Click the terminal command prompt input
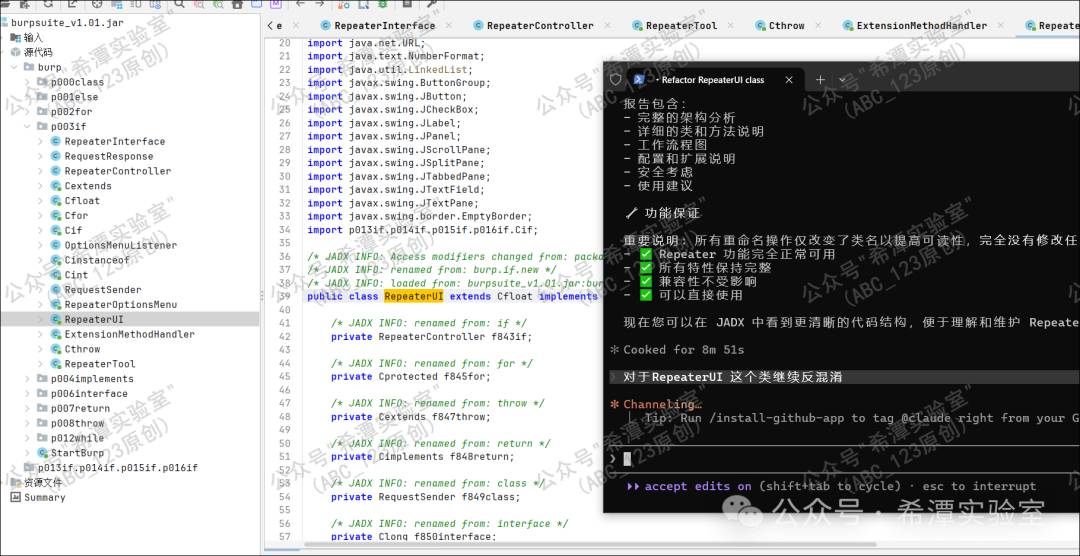 (x=844, y=459)
